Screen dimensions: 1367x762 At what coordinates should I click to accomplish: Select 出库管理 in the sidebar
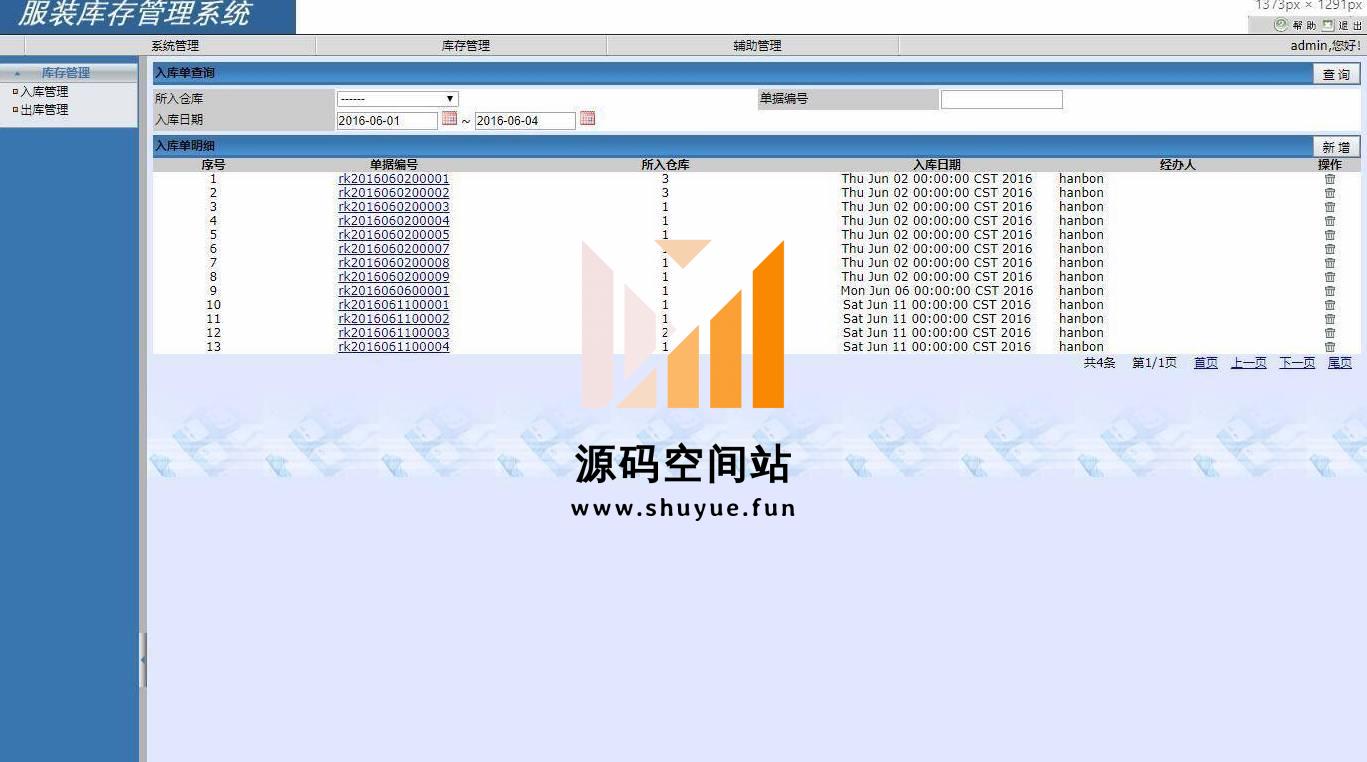(x=44, y=110)
